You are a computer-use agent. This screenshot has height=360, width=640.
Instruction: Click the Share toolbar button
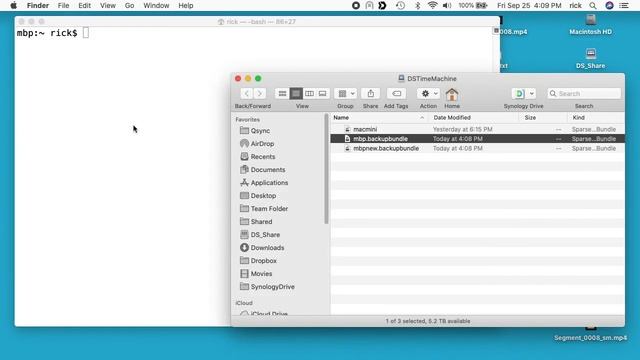click(x=371, y=93)
